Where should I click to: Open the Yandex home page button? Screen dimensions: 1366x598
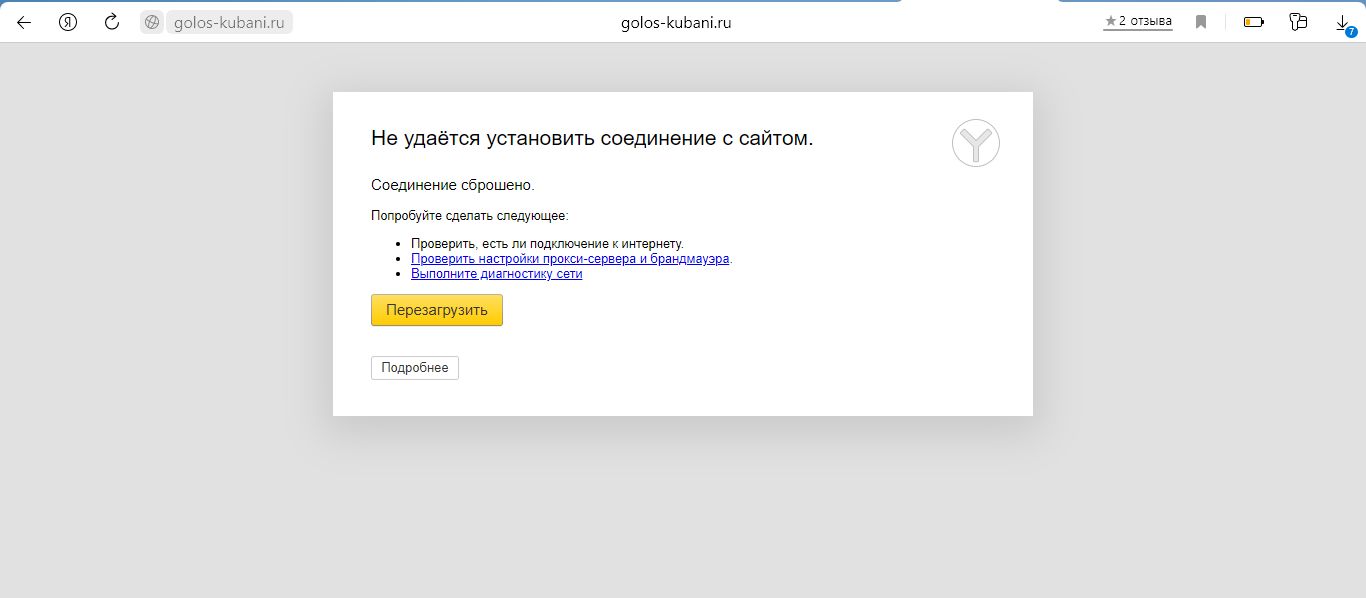[x=68, y=22]
